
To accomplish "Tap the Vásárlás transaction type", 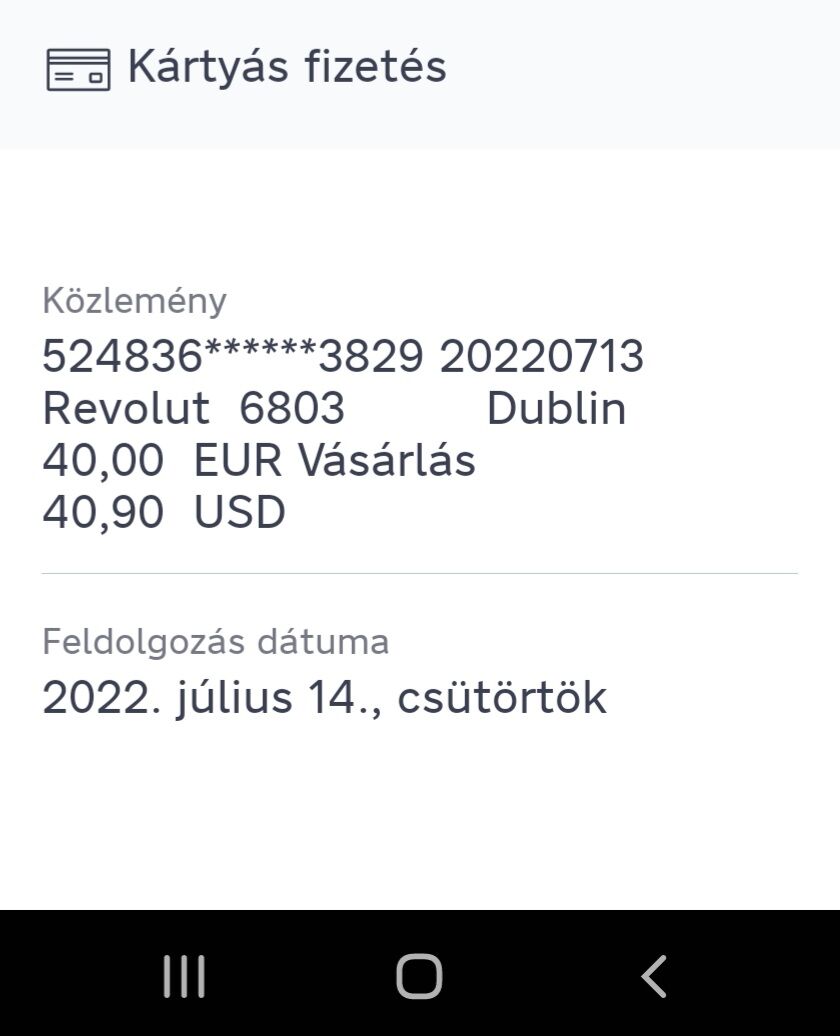I will 387,461.
